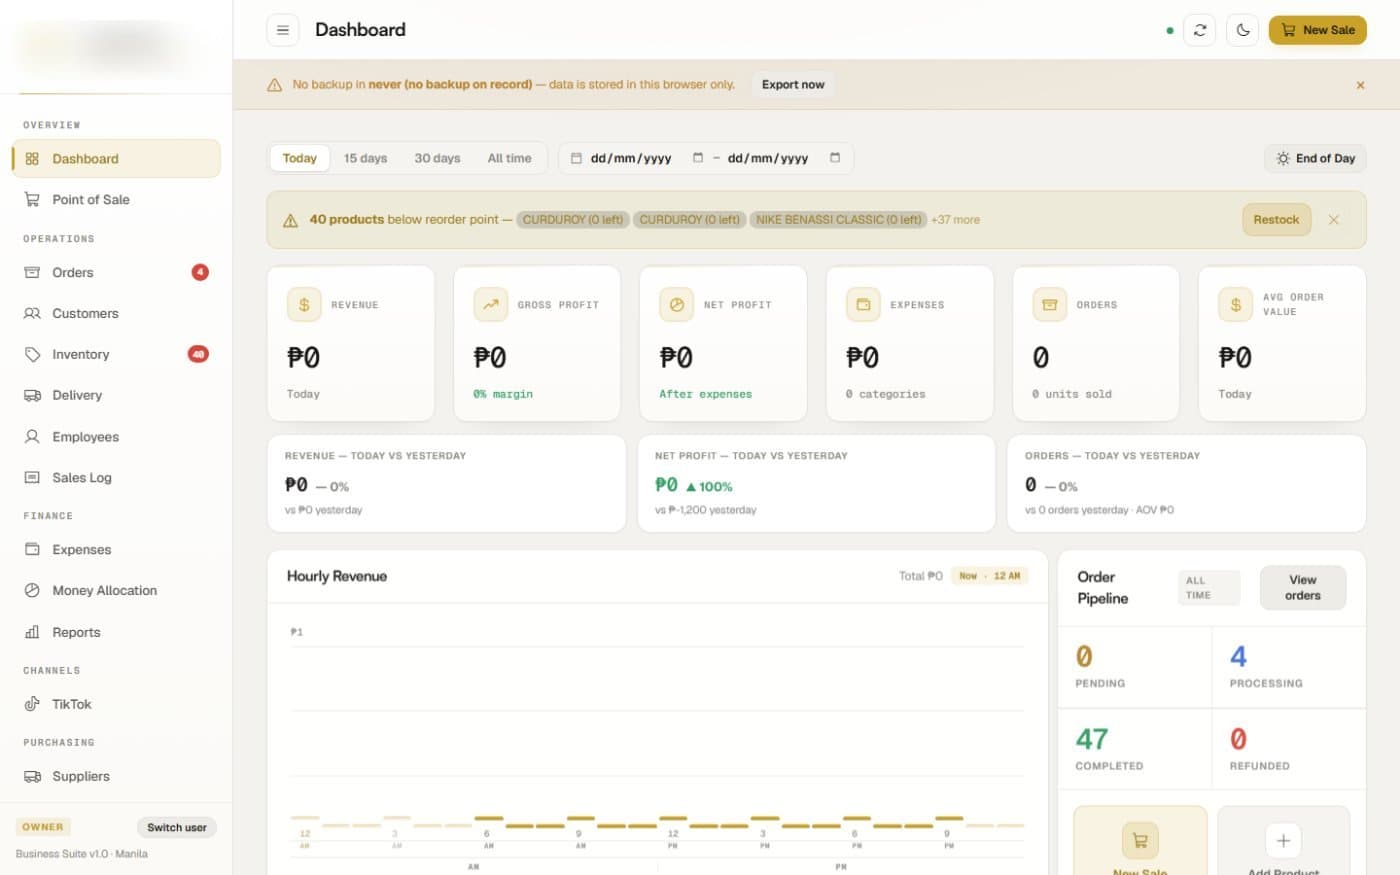
Task: Go to Suppliers
Action: click(116, 777)
